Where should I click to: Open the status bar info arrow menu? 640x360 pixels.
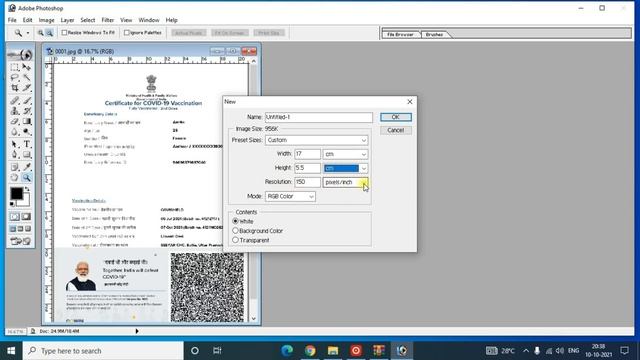[x=137, y=331]
